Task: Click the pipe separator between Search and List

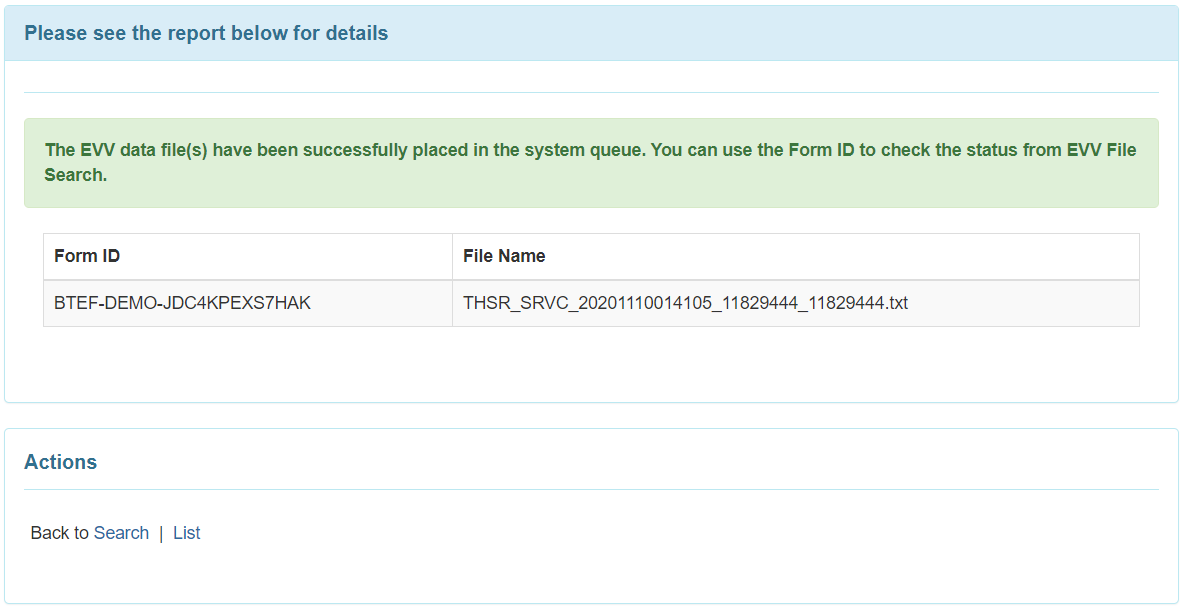Action: tap(161, 533)
